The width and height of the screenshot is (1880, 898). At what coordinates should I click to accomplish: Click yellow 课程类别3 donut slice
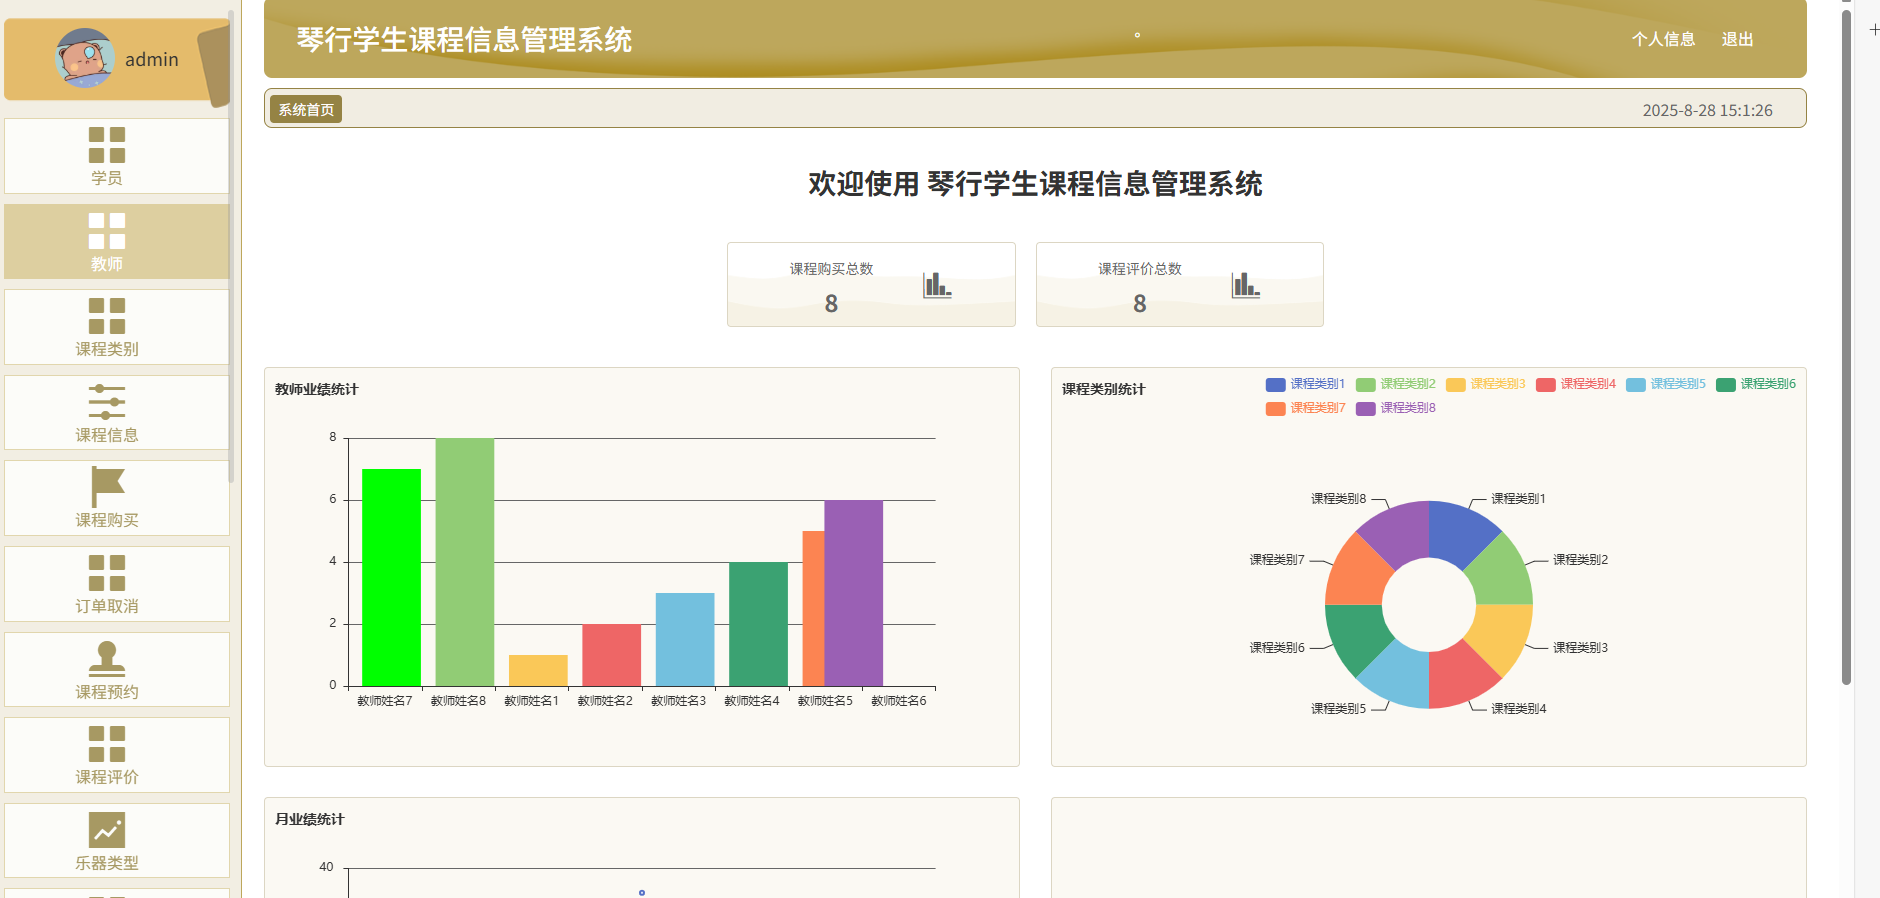(x=1502, y=635)
